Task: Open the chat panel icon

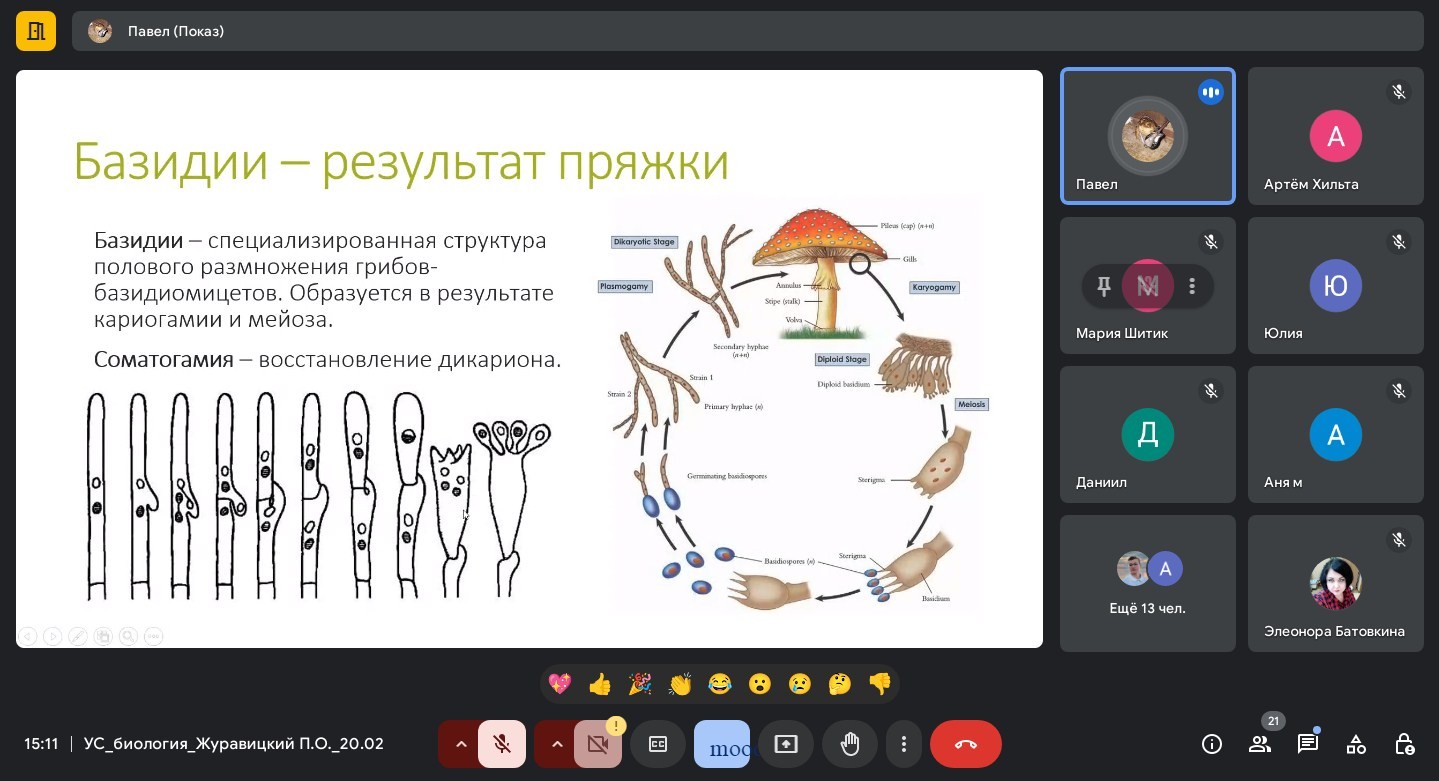Action: (x=1308, y=744)
